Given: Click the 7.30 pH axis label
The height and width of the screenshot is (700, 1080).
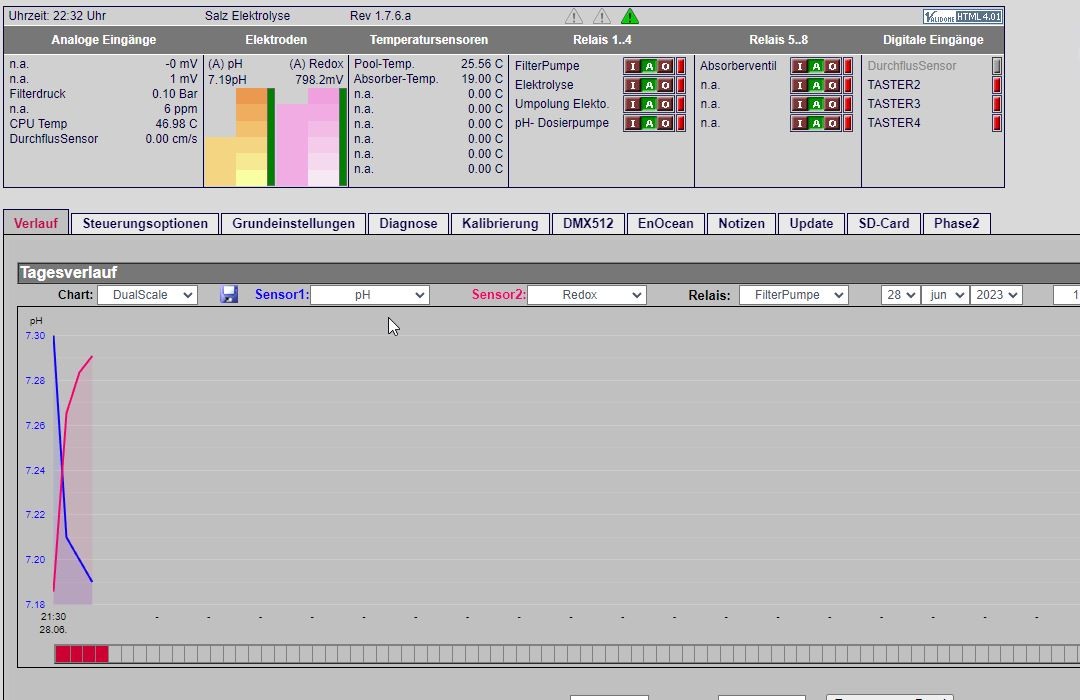Looking at the screenshot, I should [x=35, y=336].
